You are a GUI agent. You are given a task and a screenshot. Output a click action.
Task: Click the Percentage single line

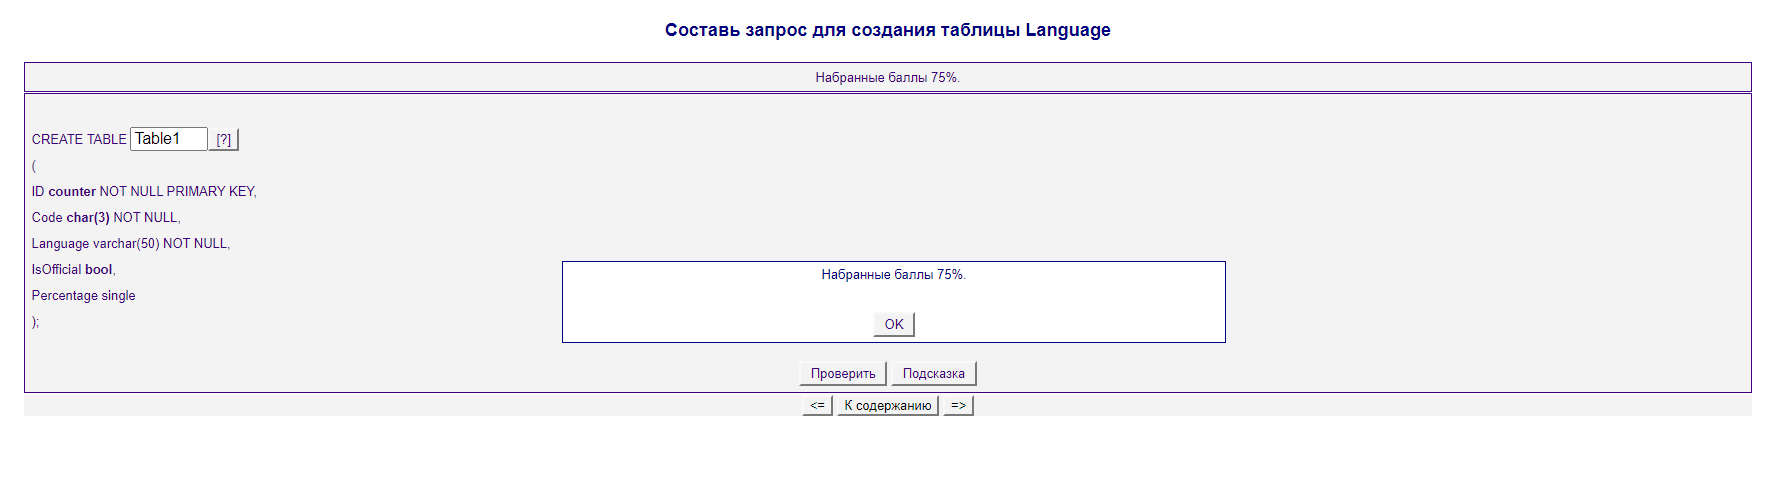(x=83, y=295)
